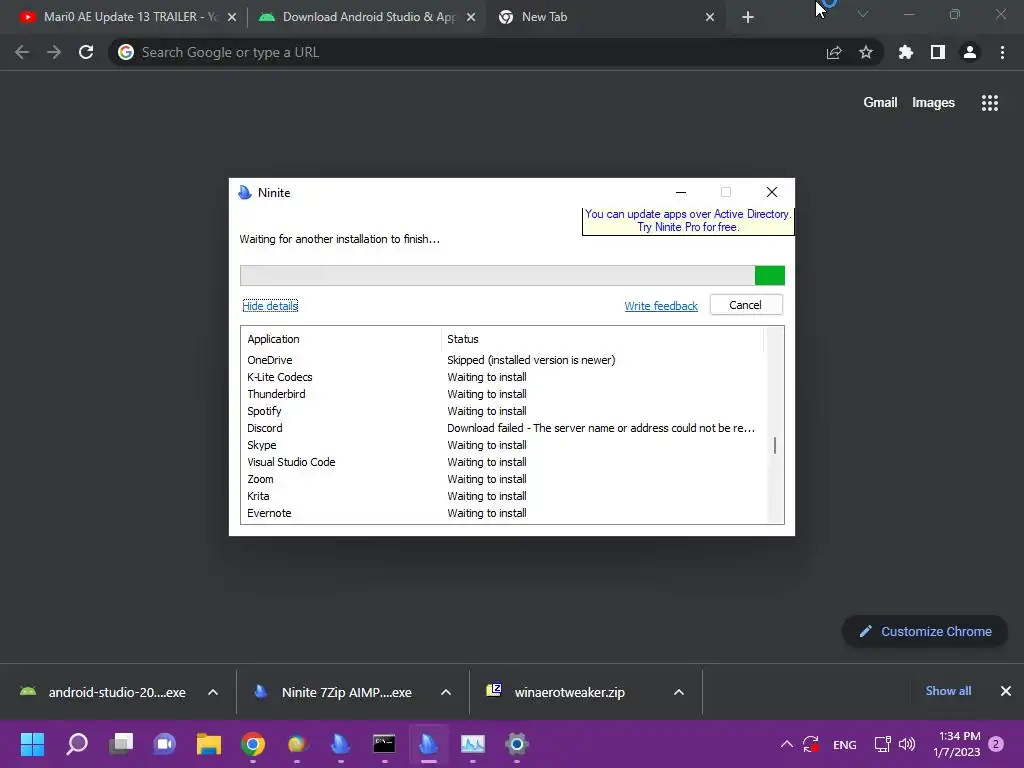Click the active Ninite taskbar icon
This screenshot has height=768, width=1024.
tap(428, 744)
